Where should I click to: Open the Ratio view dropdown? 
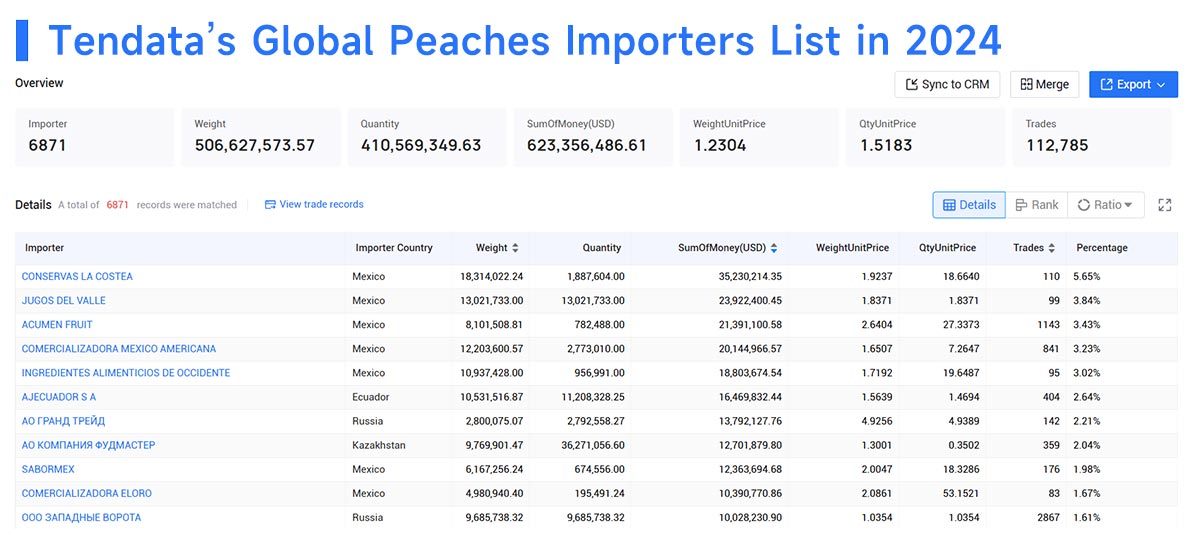1105,205
